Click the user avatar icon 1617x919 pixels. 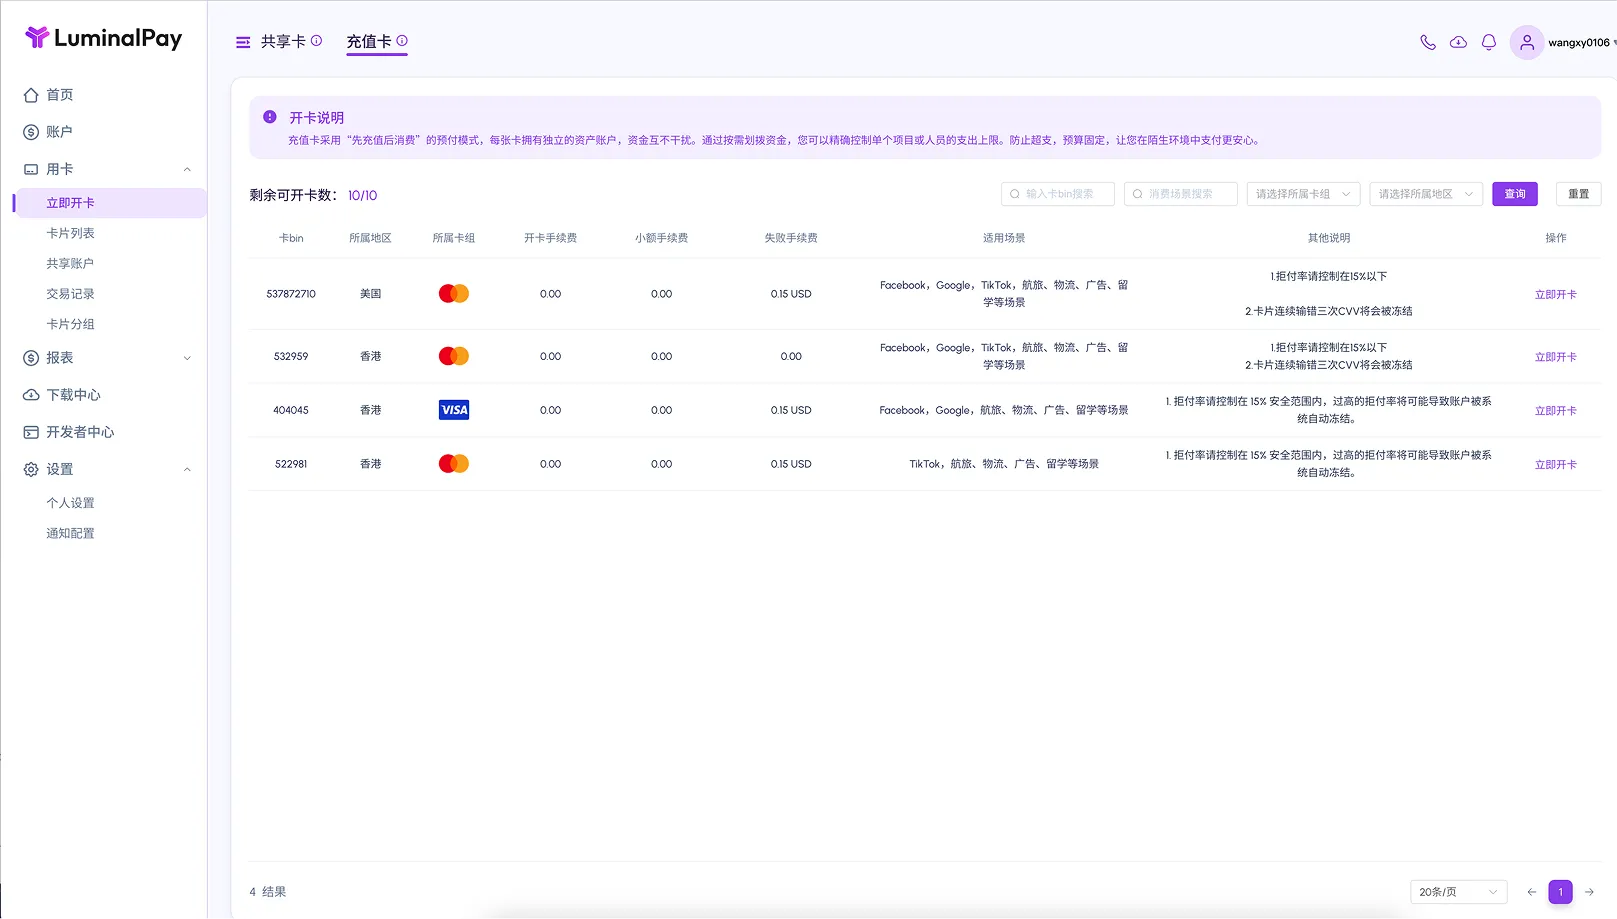1527,42
